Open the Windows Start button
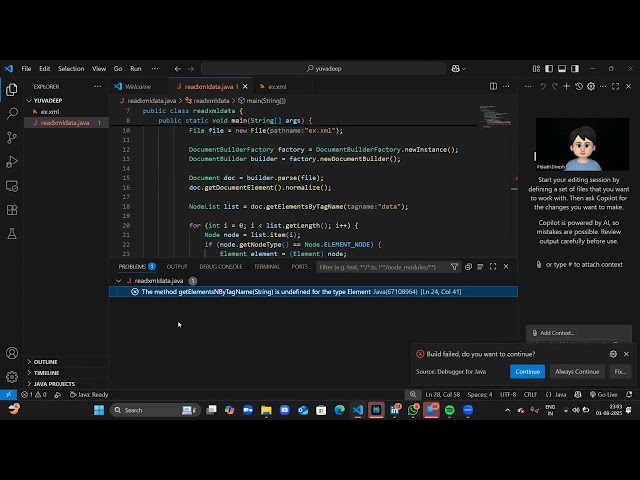 99,410
